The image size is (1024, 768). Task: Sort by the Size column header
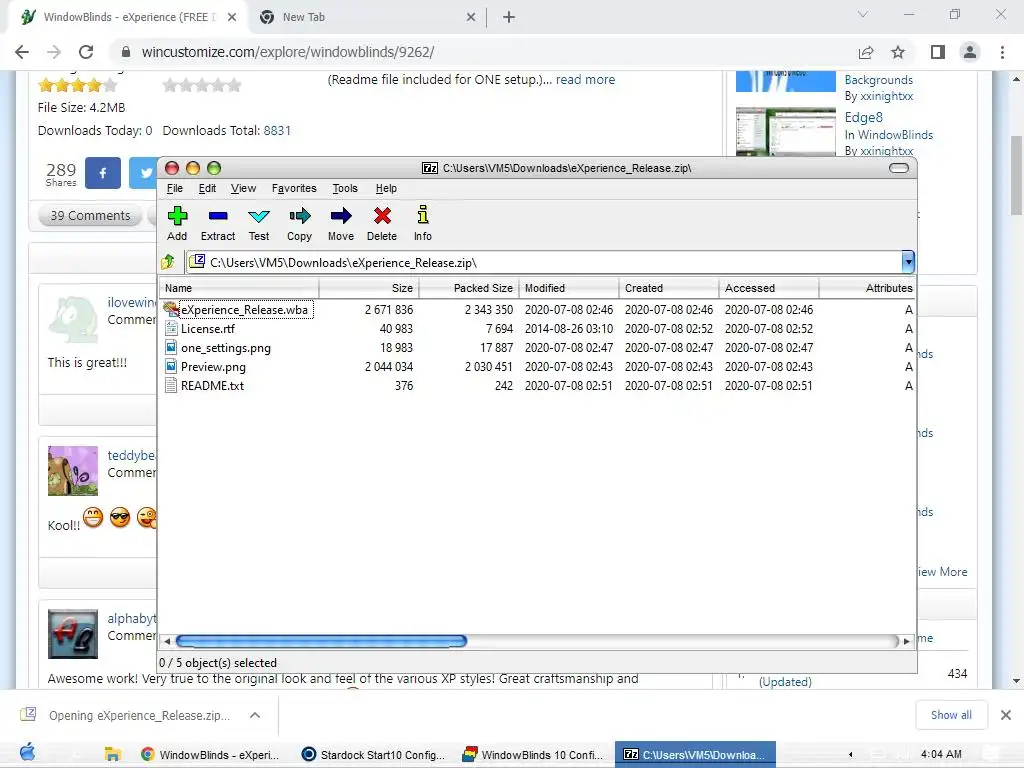click(x=369, y=288)
